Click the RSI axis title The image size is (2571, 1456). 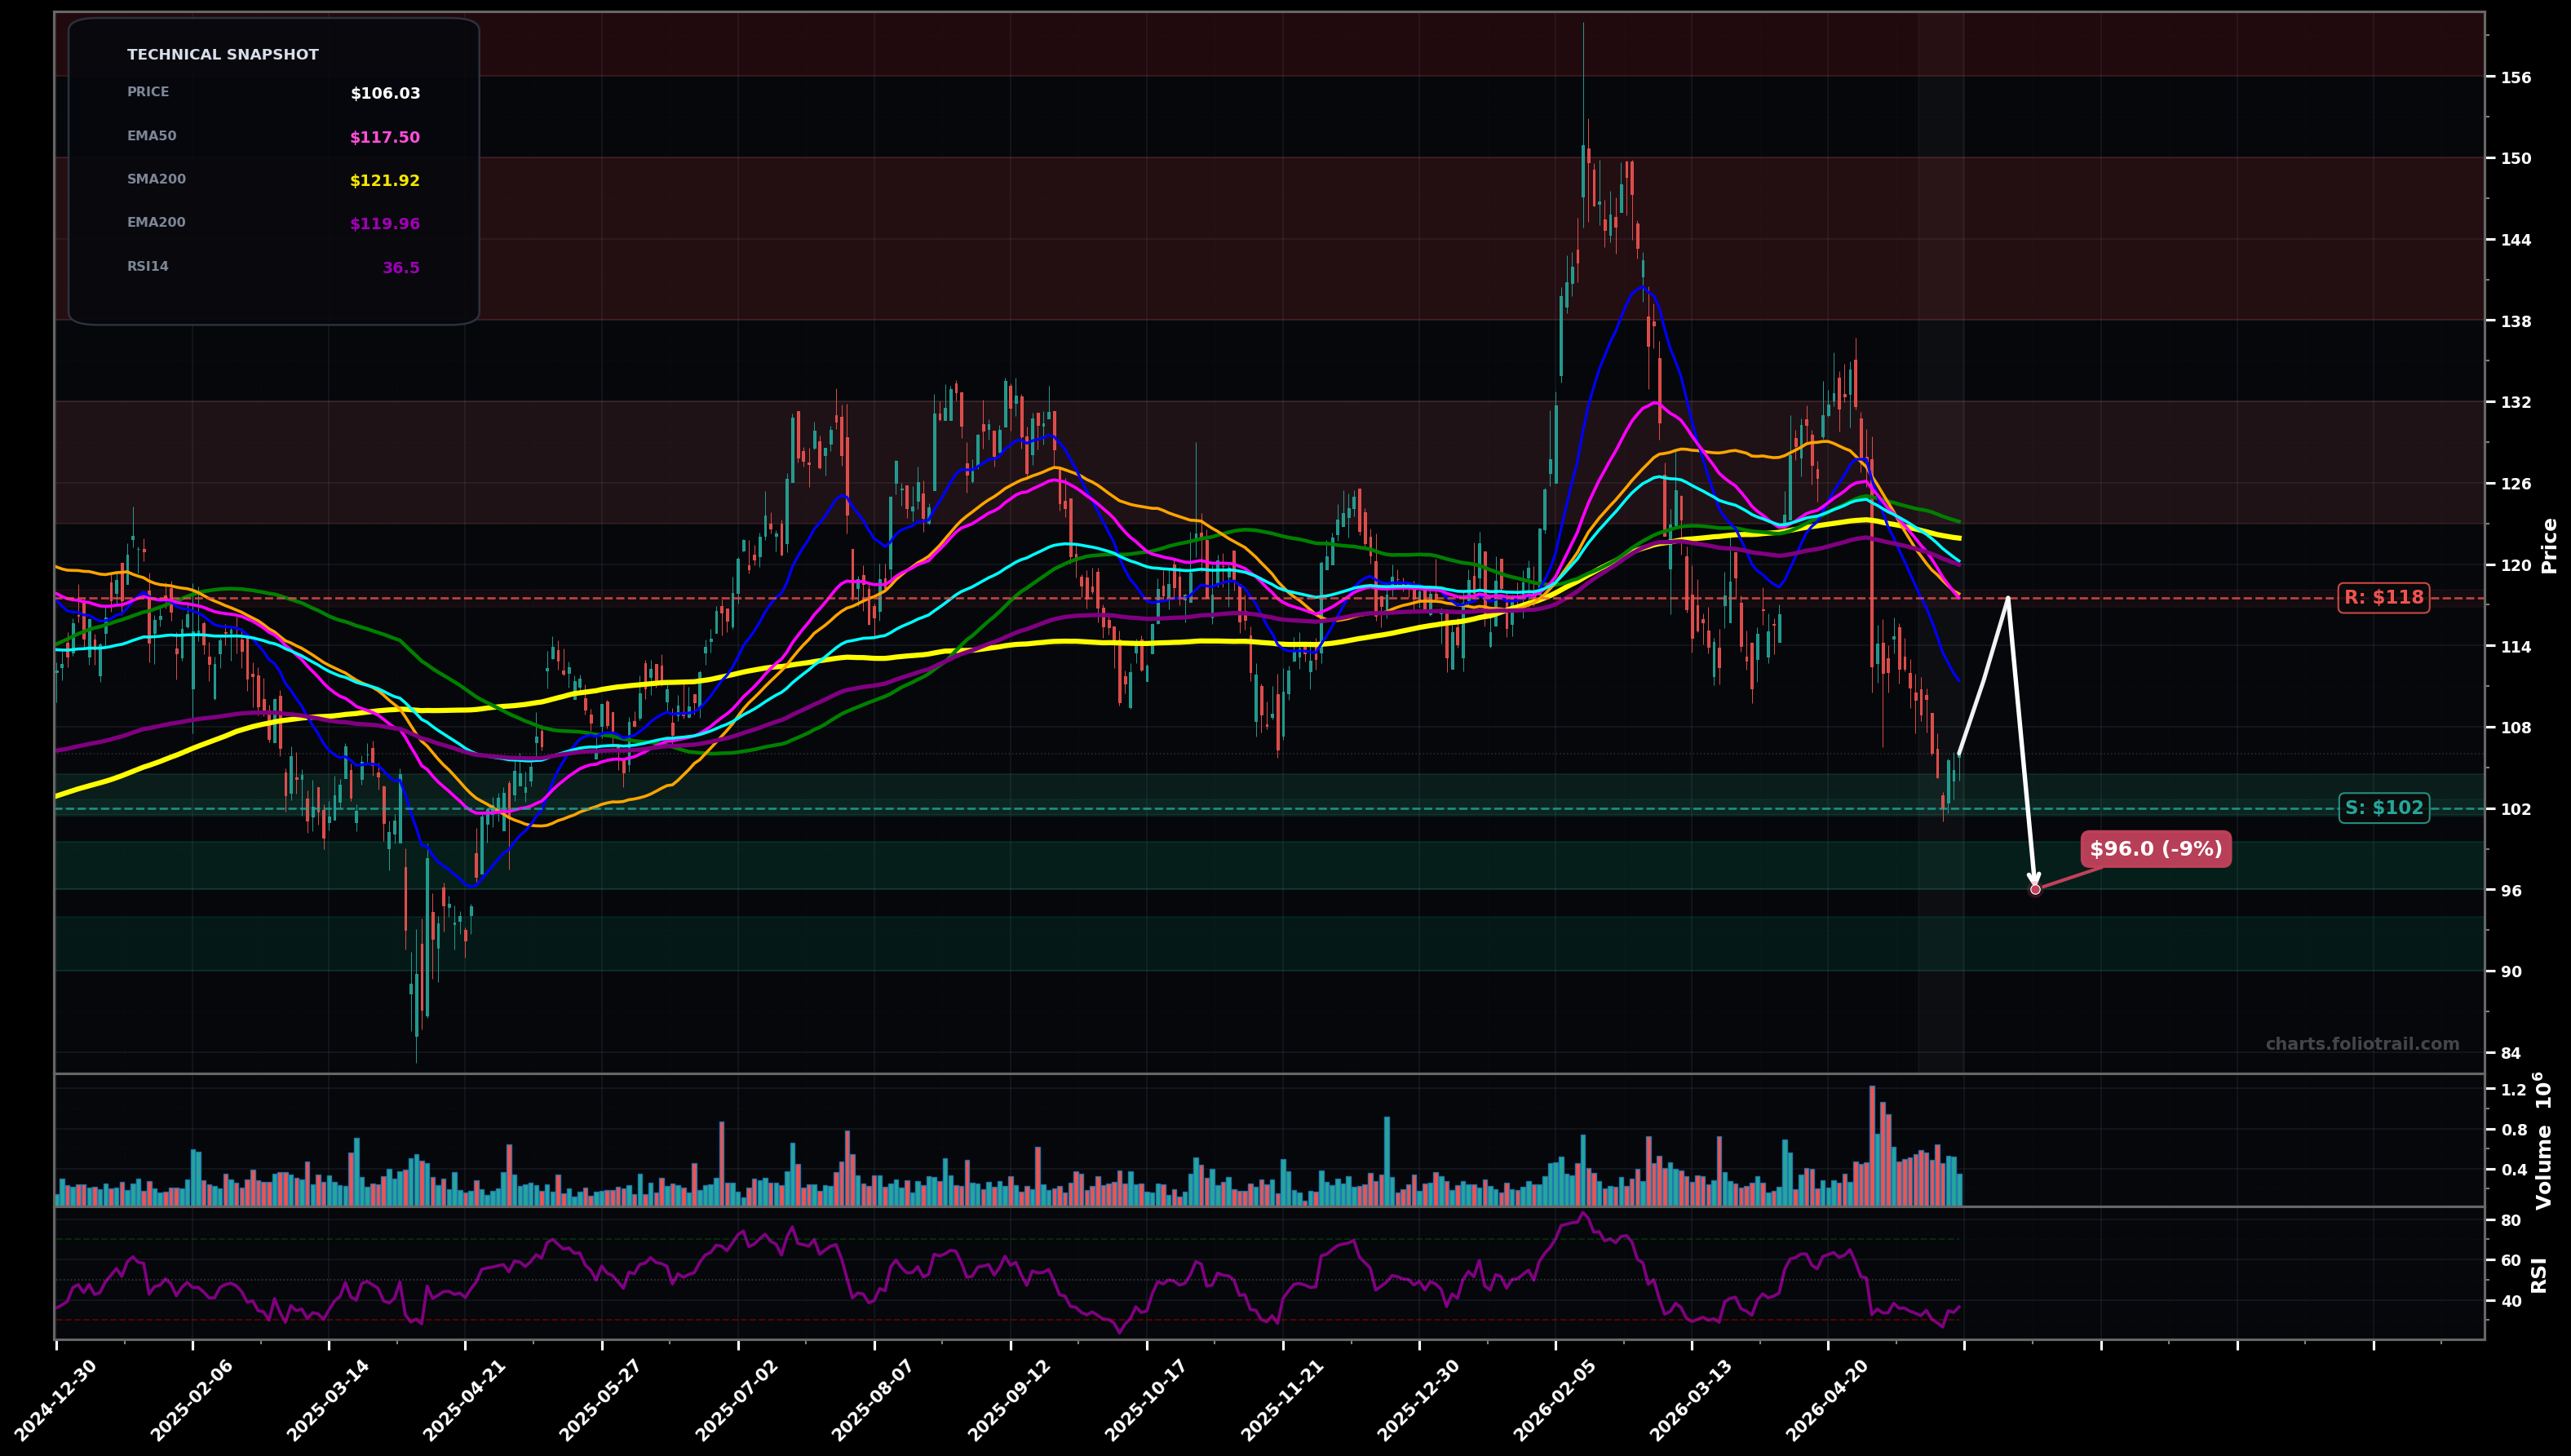pyautogui.click(x=2540, y=1275)
